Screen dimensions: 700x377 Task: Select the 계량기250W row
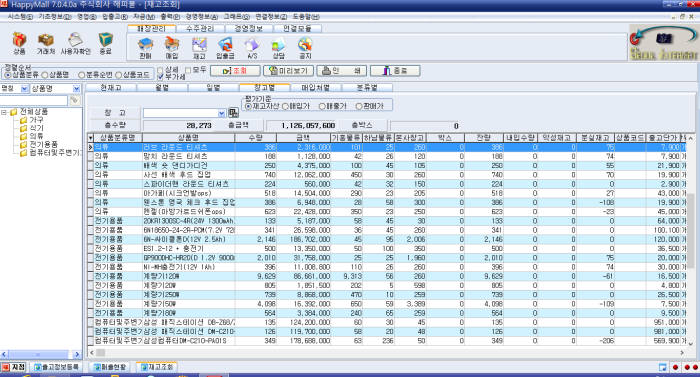(x=388, y=295)
